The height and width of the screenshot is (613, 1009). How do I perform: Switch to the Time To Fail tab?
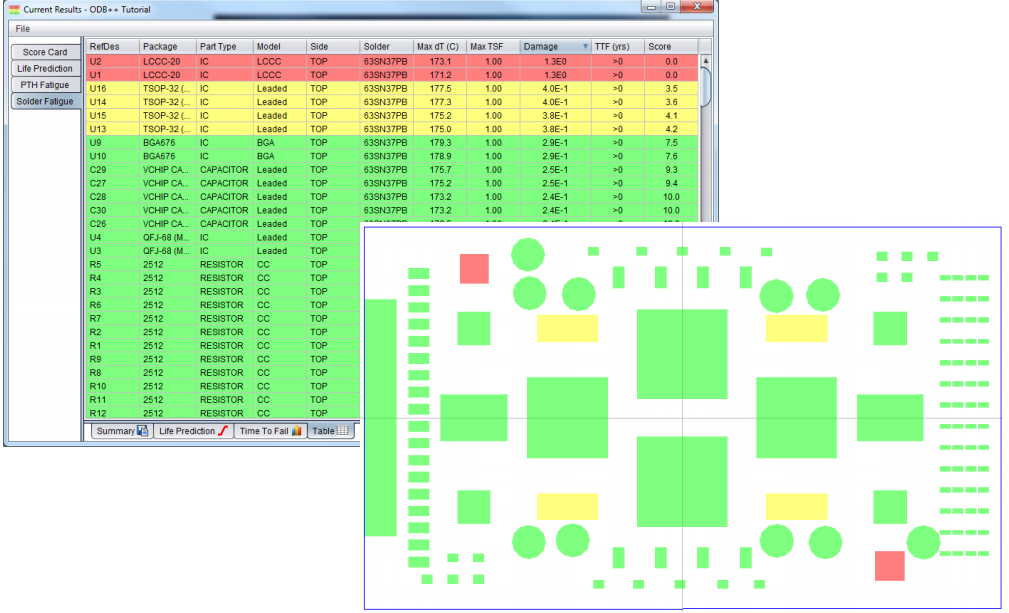point(270,431)
